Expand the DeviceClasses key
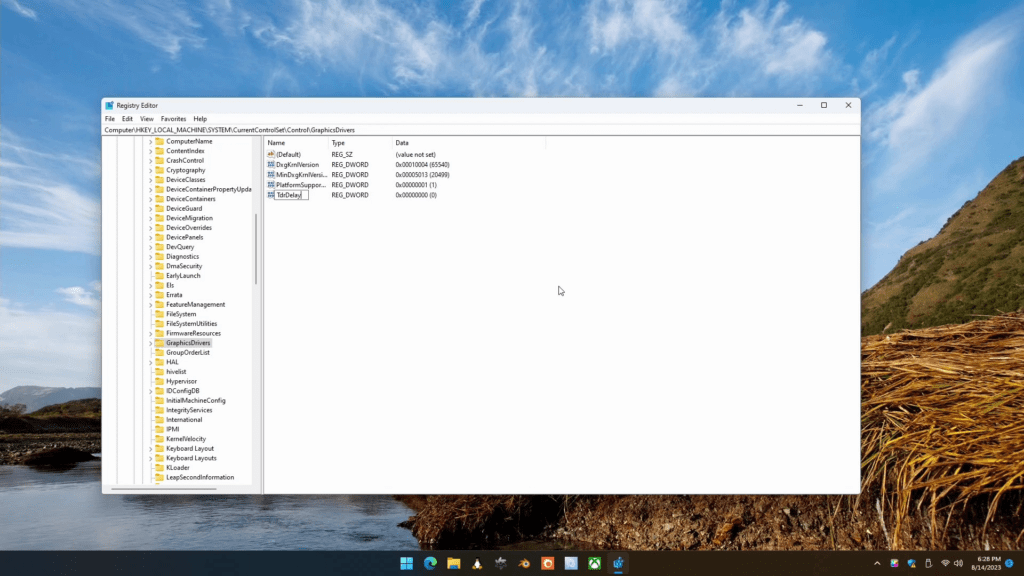The image size is (1024, 576). coord(150,180)
